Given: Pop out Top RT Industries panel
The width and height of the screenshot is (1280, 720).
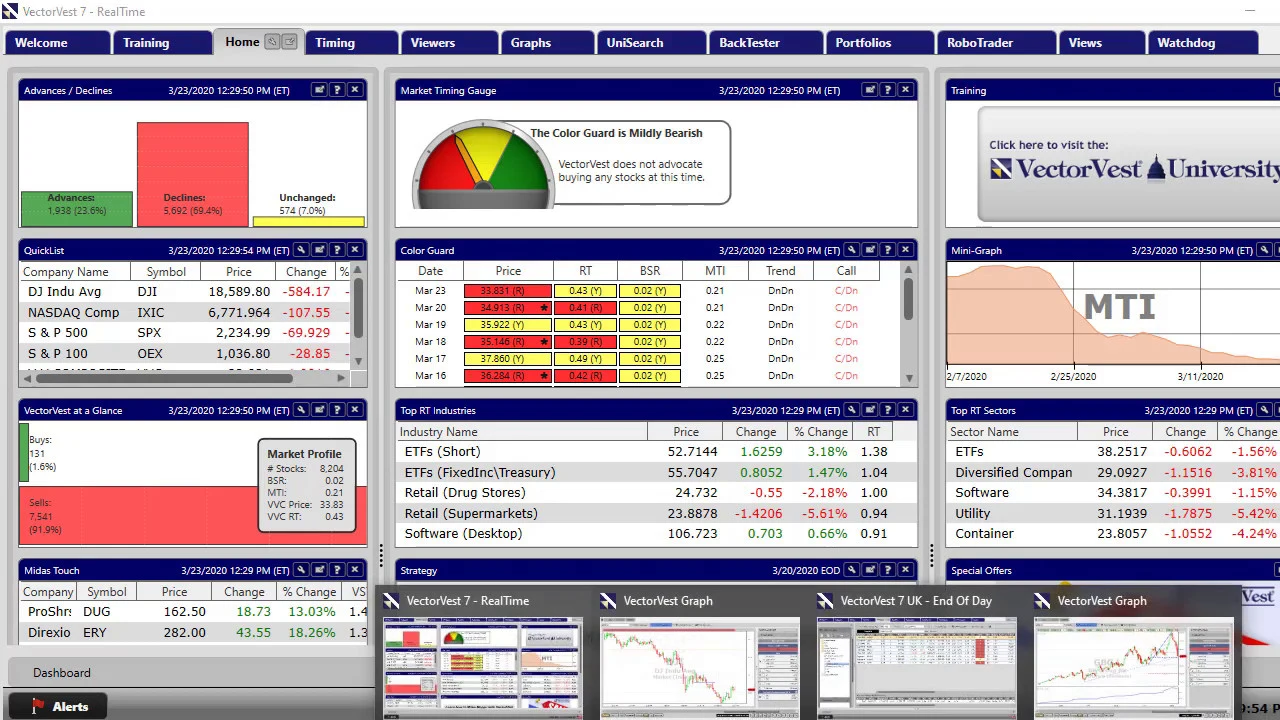Looking at the screenshot, I should pyautogui.click(x=869, y=410).
